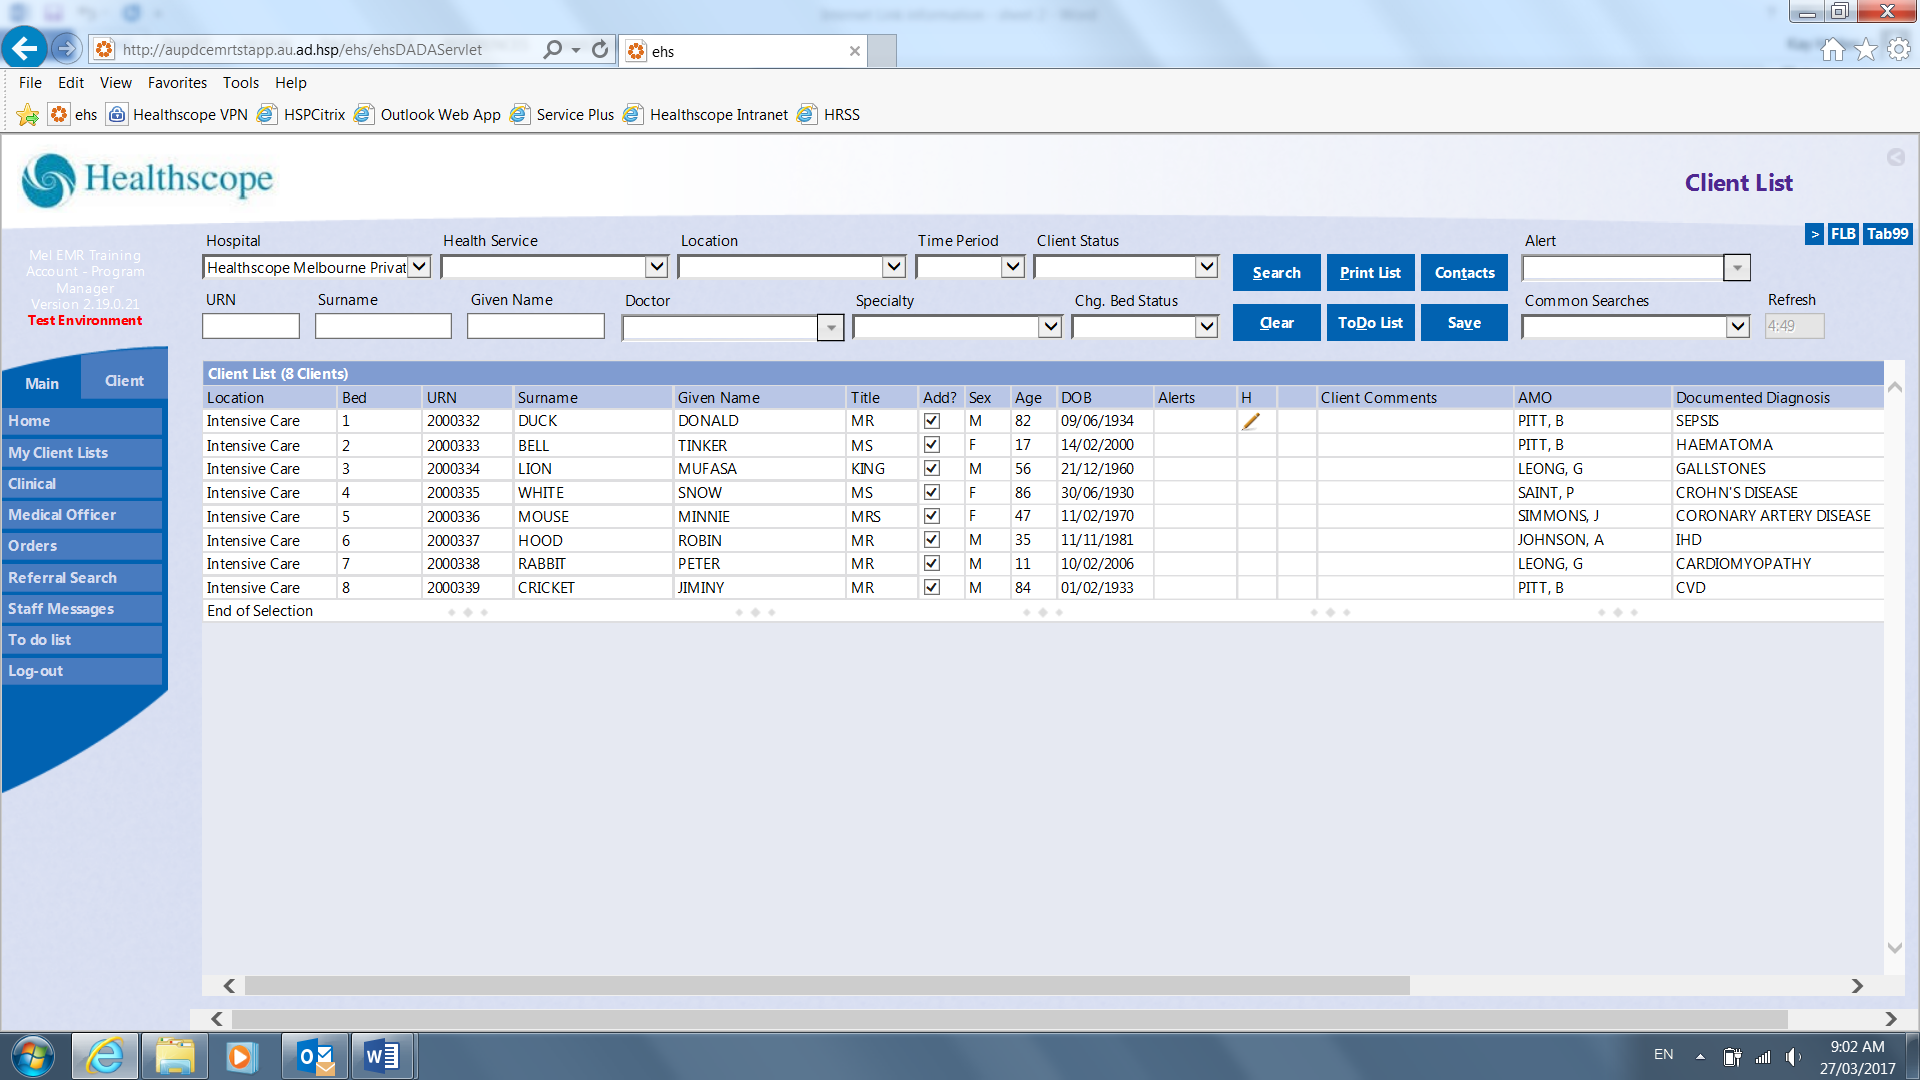Viewport: 1920px width, 1080px height.
Task: Switch to the Main tab
Action: click(42, 383)
